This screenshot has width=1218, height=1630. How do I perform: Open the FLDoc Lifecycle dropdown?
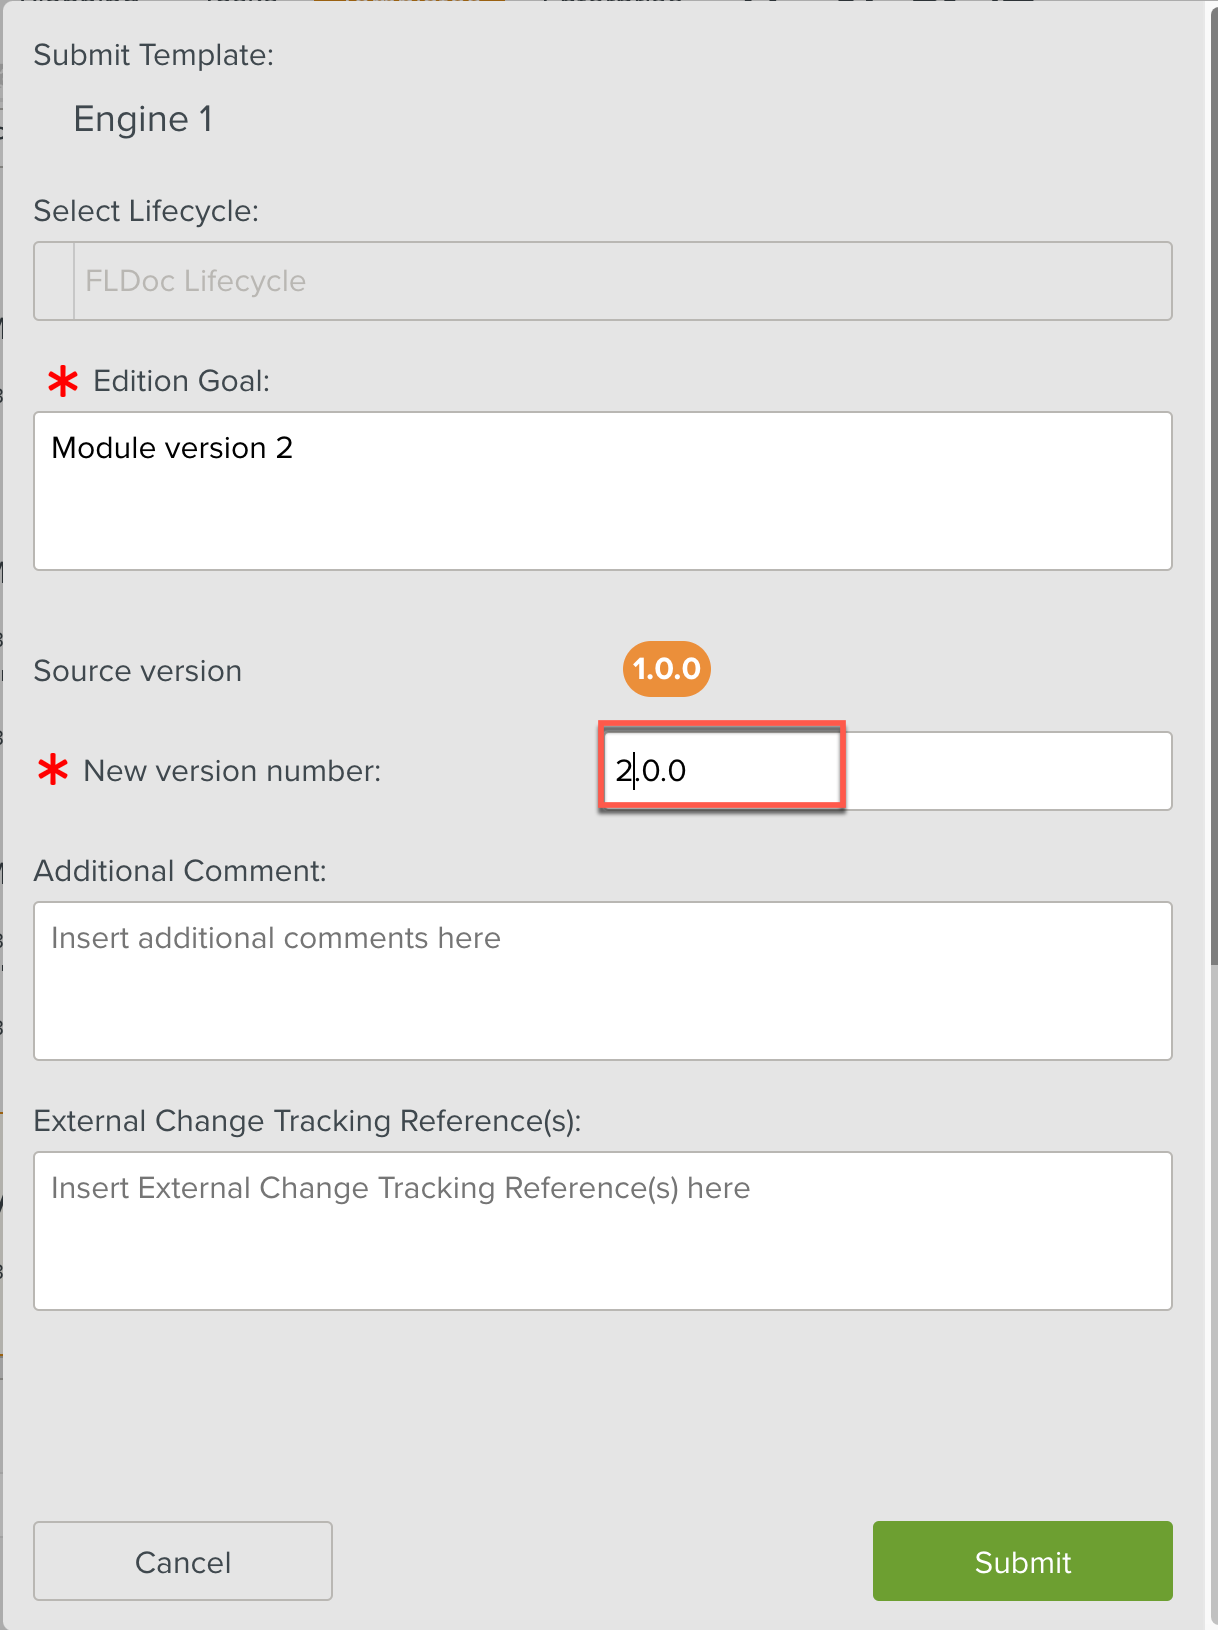[x=622, y=281]
